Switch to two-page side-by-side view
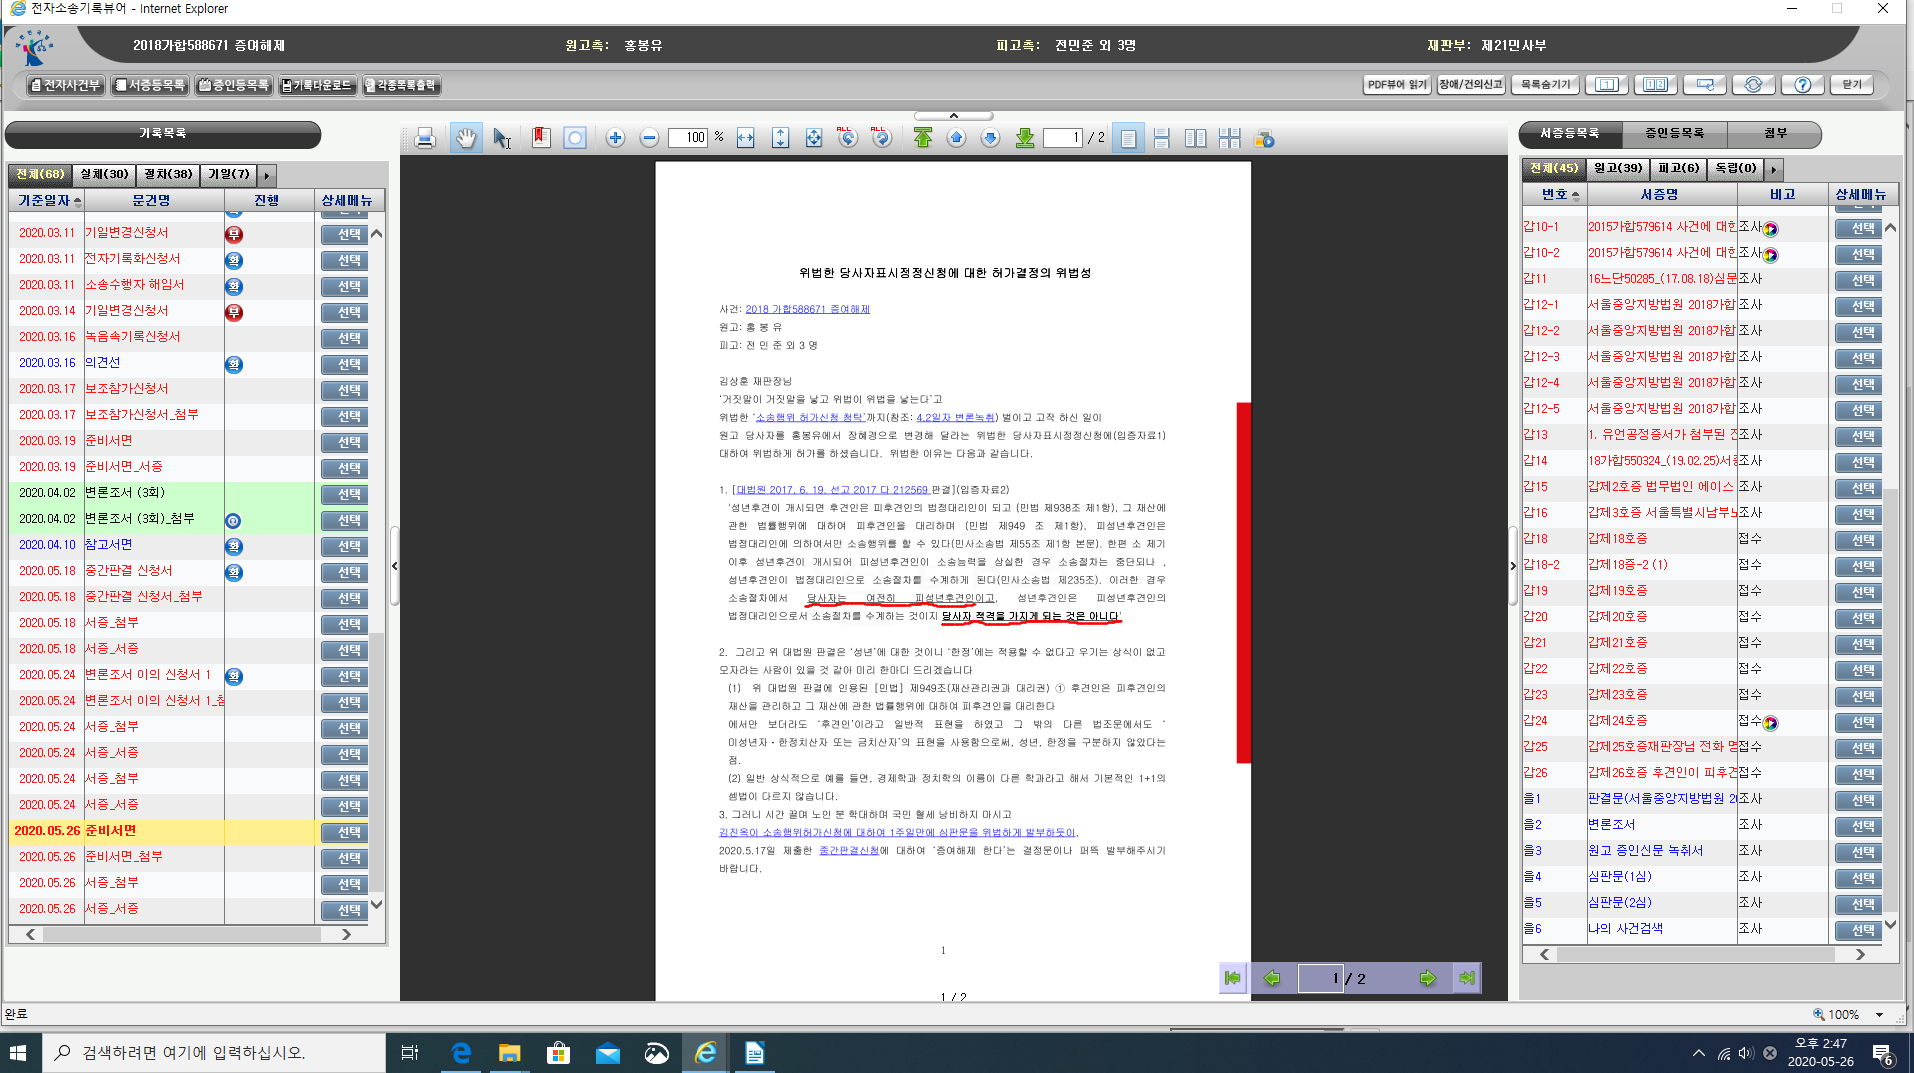The image size is (1914, 1073). 1195,139
